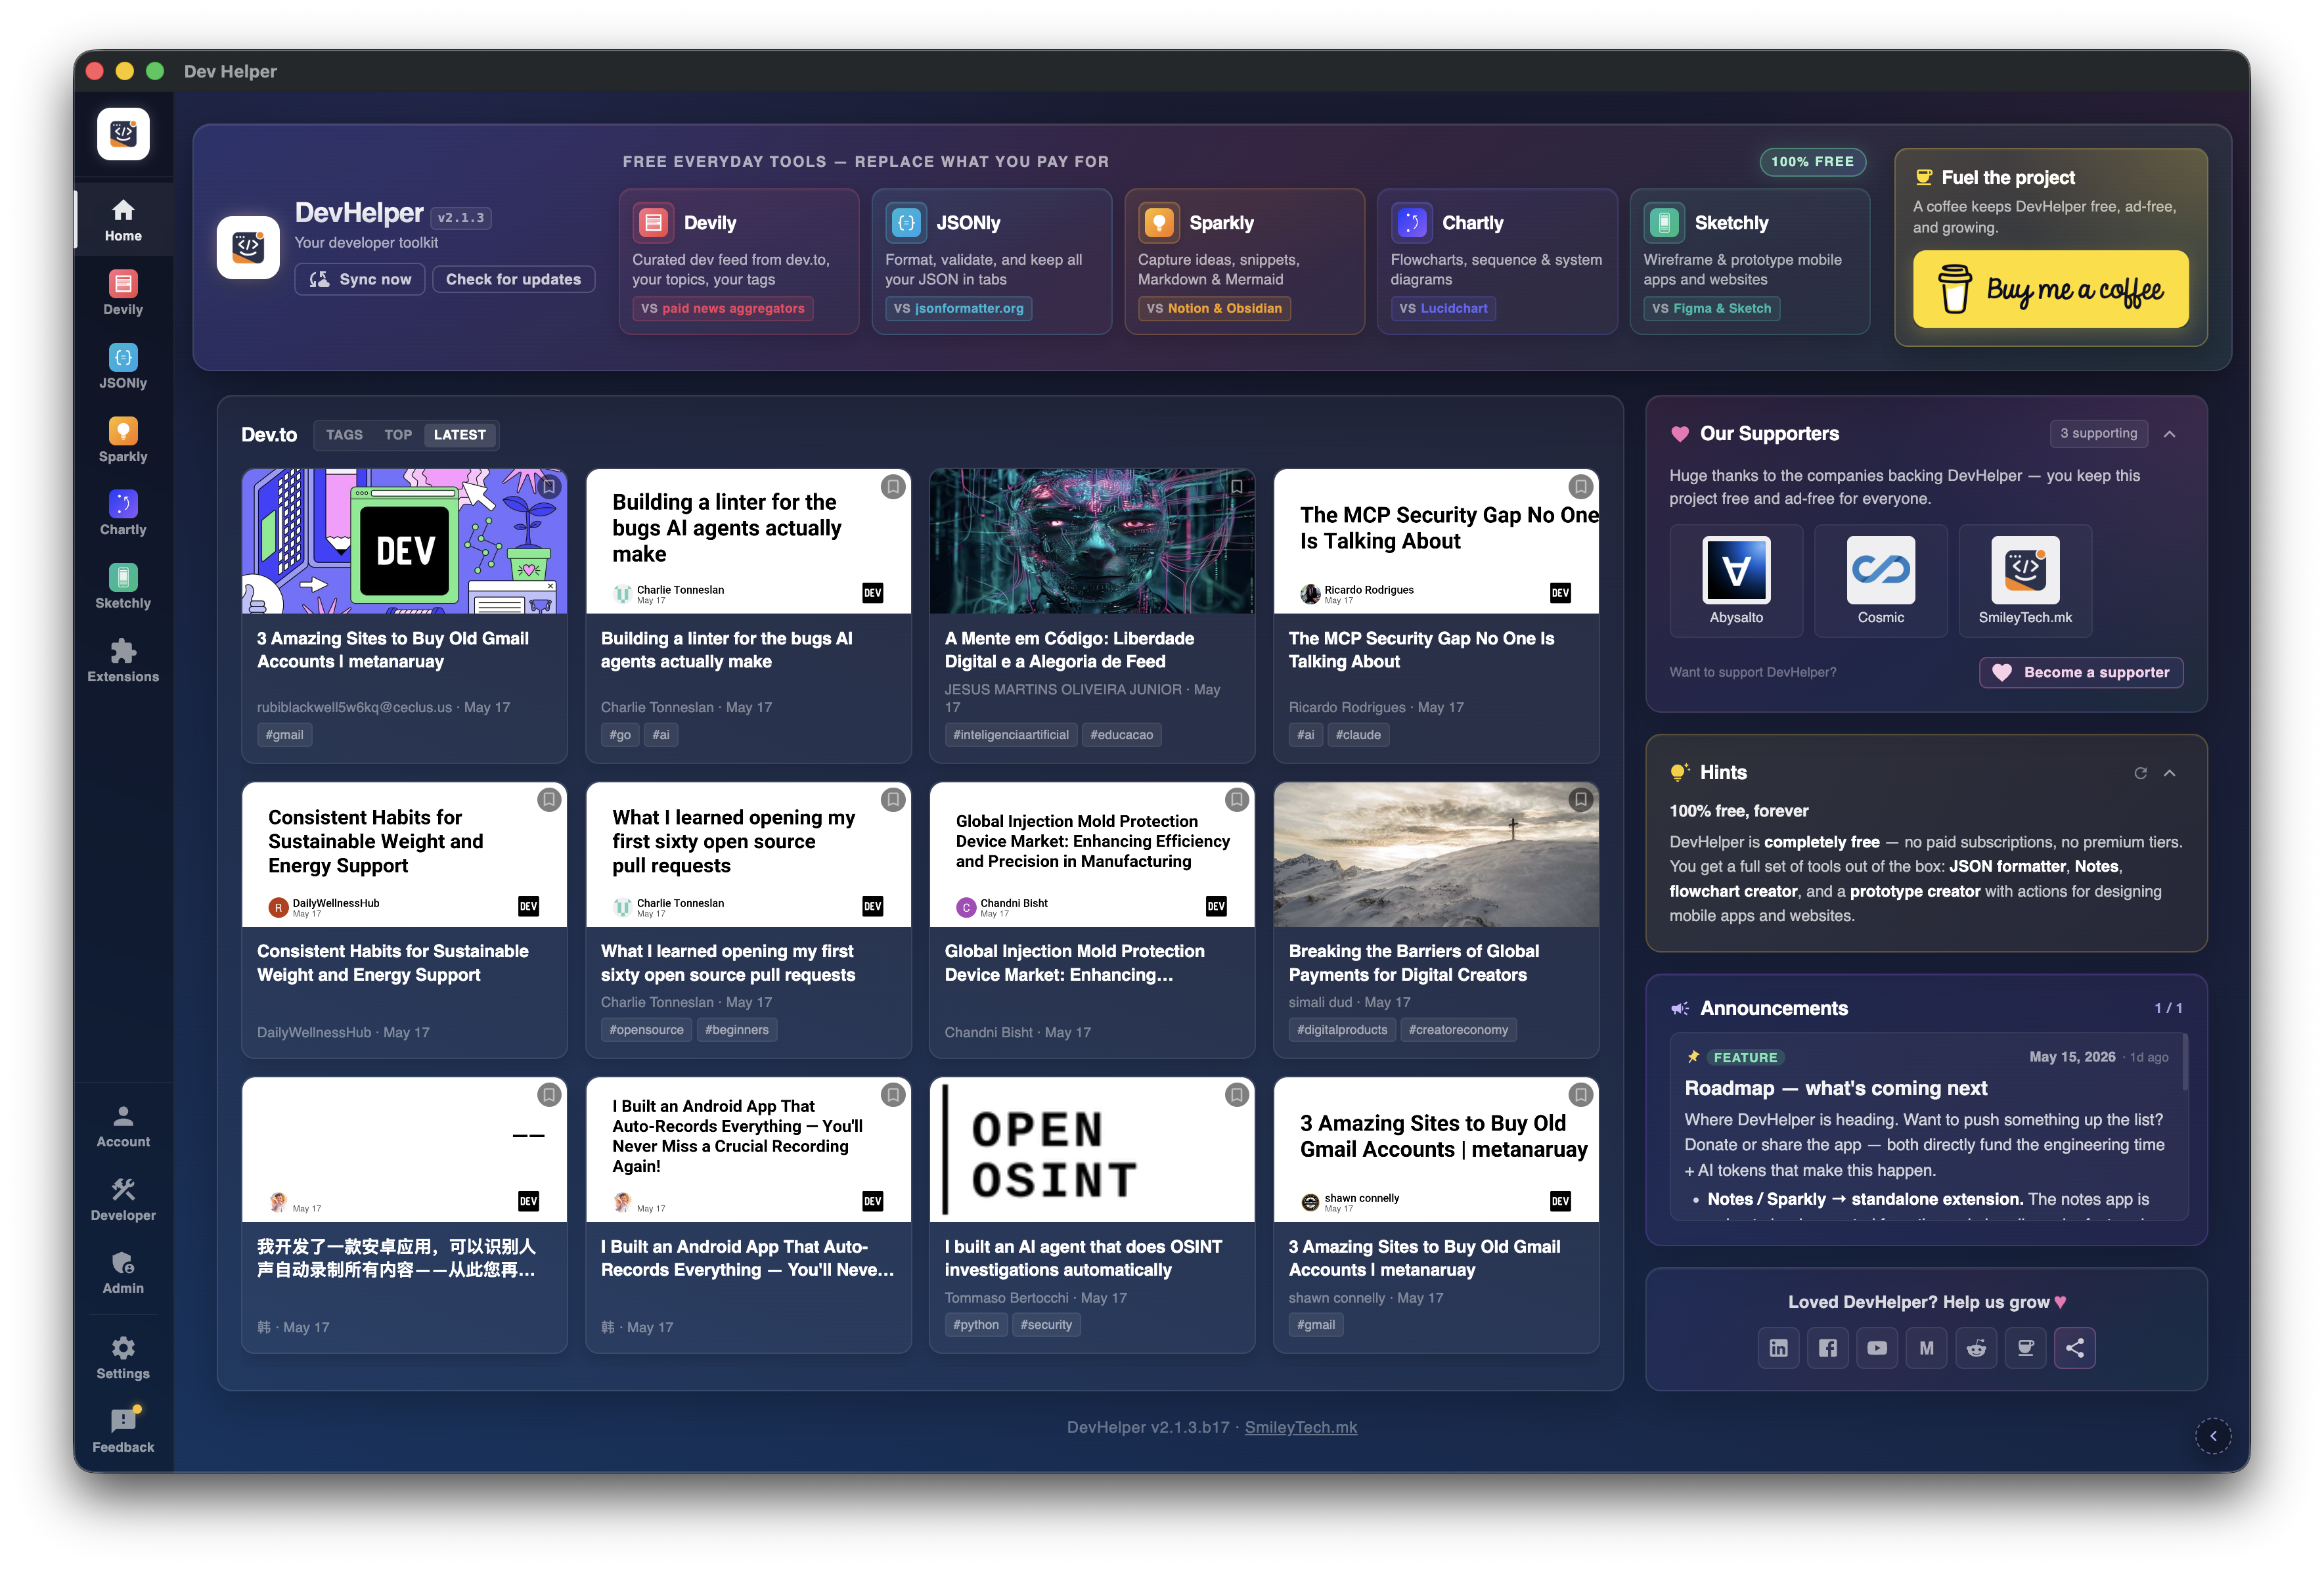Click the Buy me a coffee button
Screen dimensions: 2324x1570
2050,289
